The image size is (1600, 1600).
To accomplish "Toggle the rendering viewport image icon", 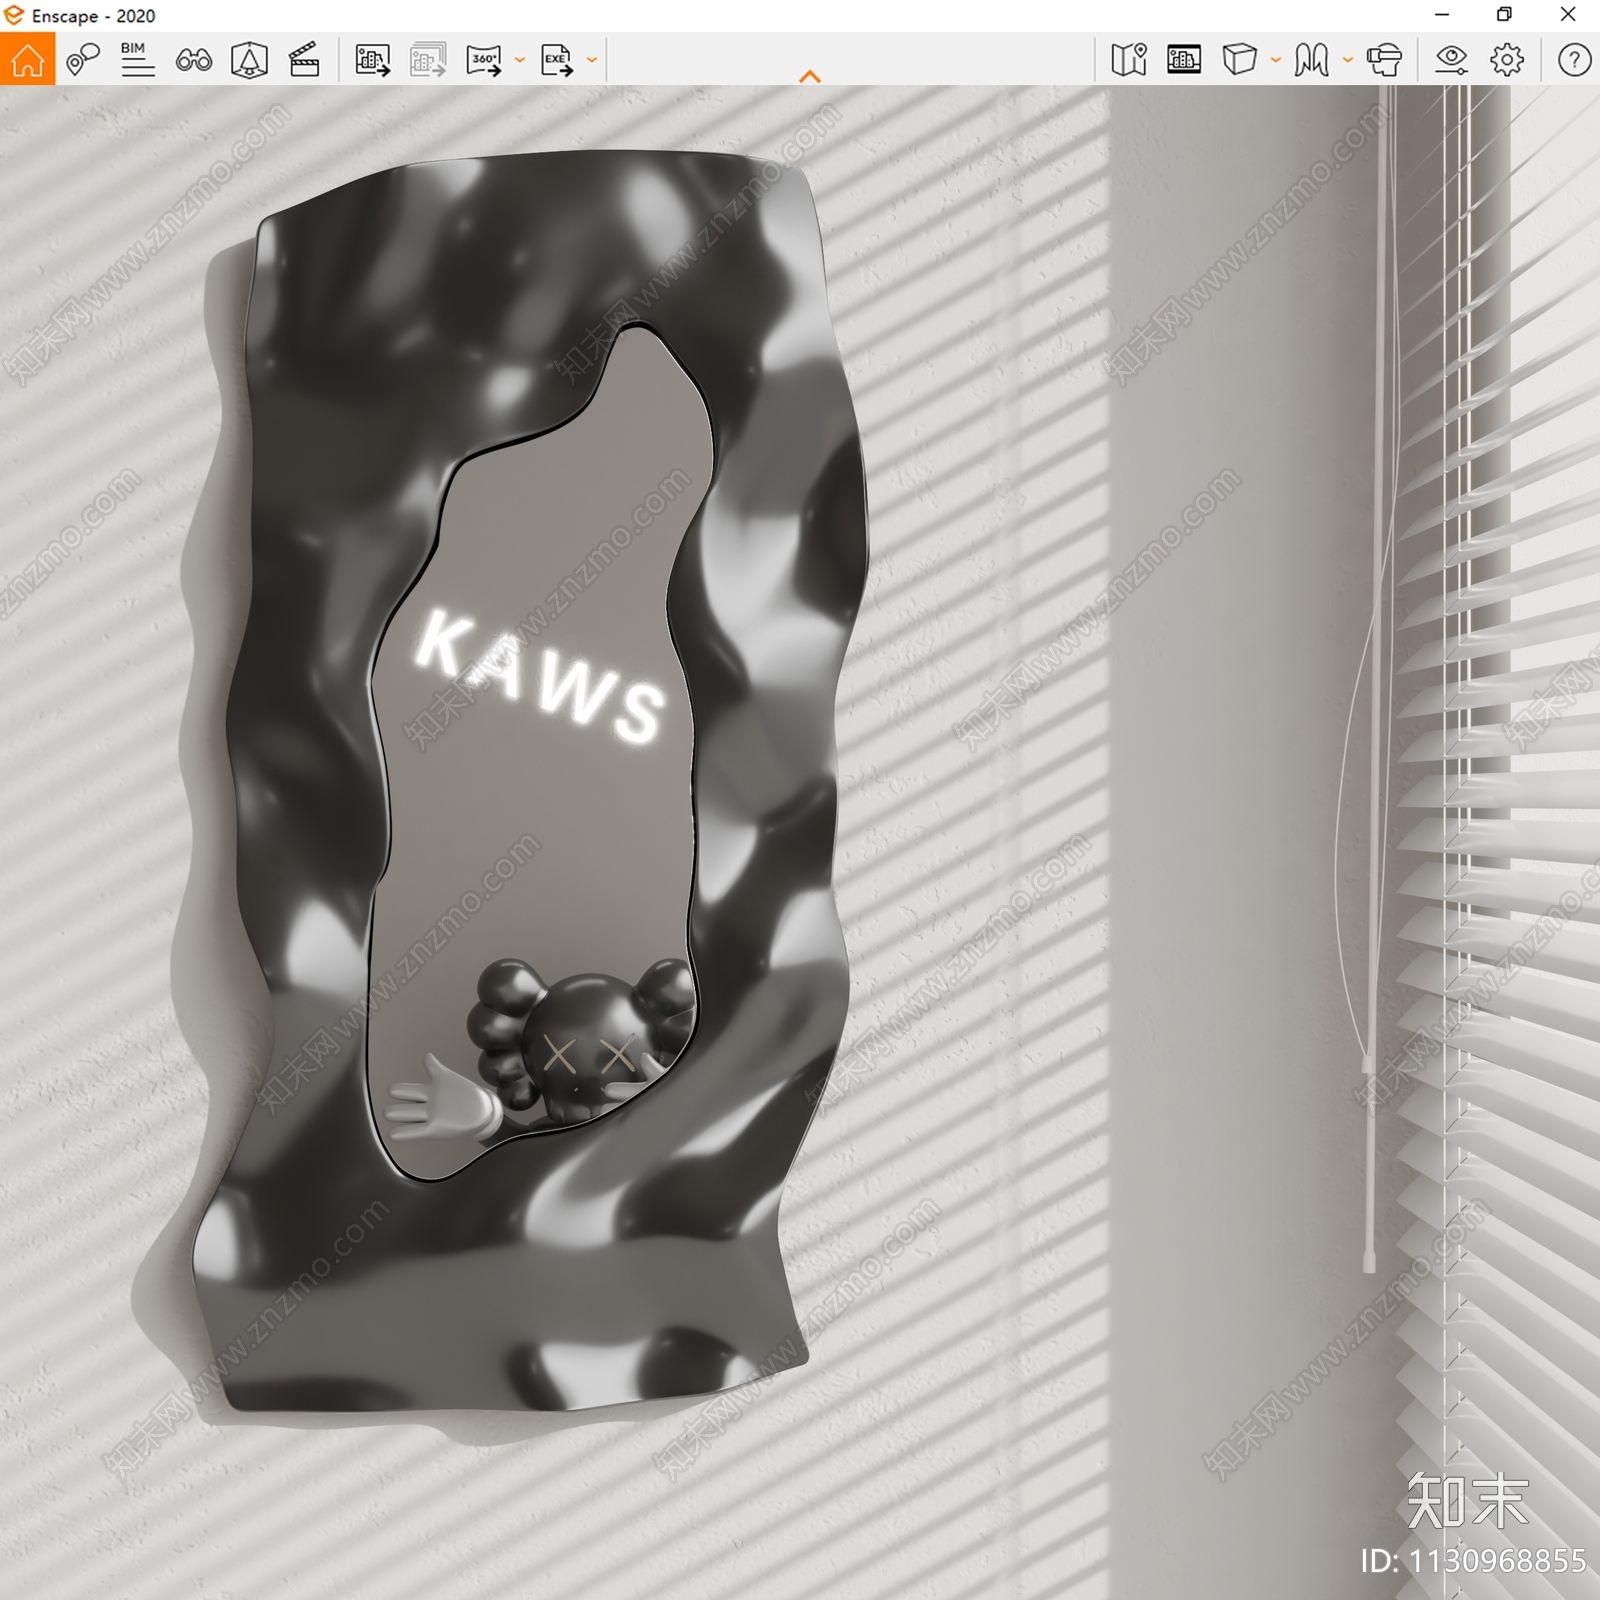I will point(1184,60).
